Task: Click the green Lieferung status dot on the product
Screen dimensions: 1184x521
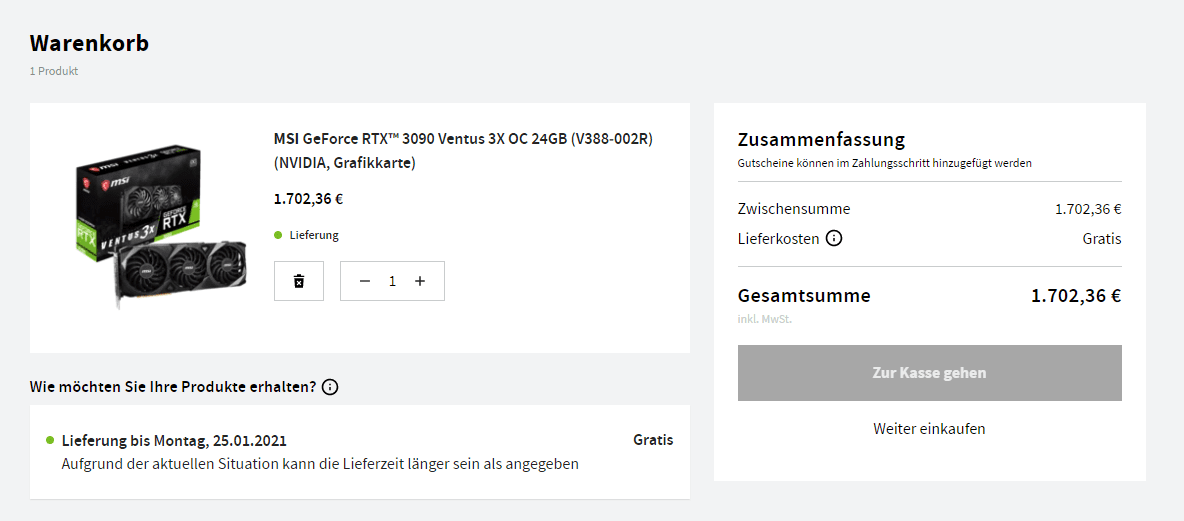Action: 278,235
